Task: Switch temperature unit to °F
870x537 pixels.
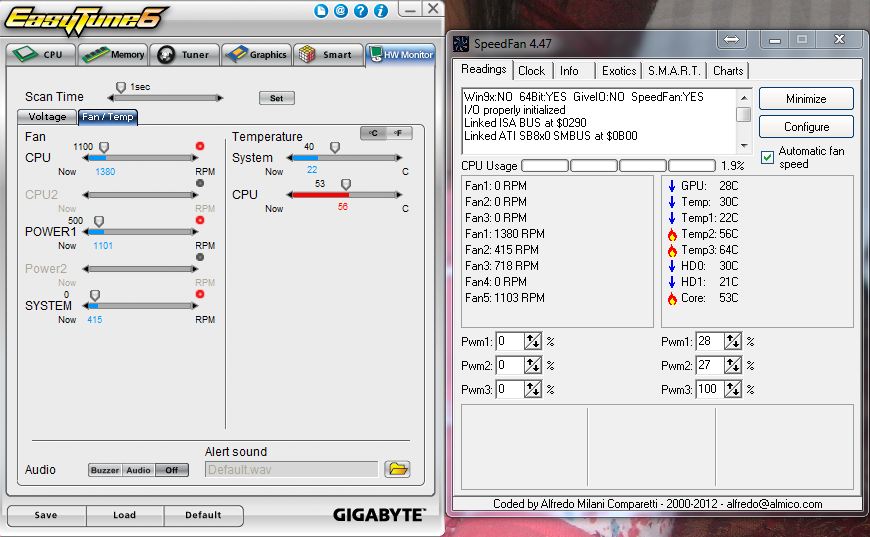Action: (398, 133)
